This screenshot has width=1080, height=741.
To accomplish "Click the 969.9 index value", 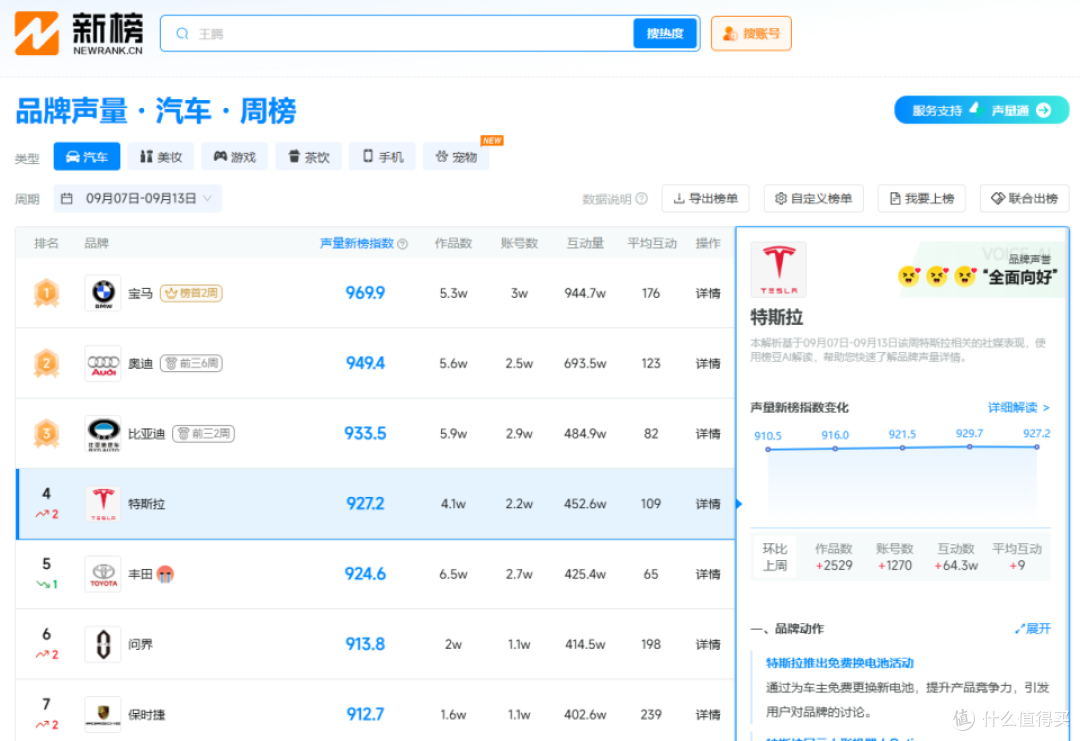I will [365, 293].
